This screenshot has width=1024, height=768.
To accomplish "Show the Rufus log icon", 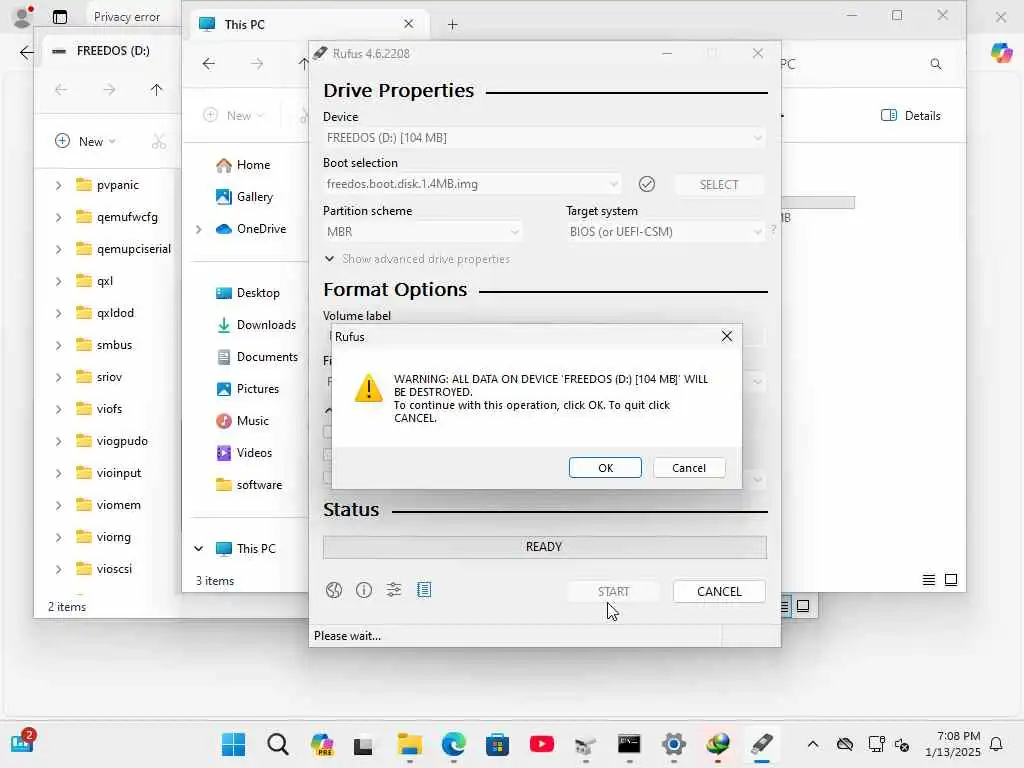I will [424, 590].
